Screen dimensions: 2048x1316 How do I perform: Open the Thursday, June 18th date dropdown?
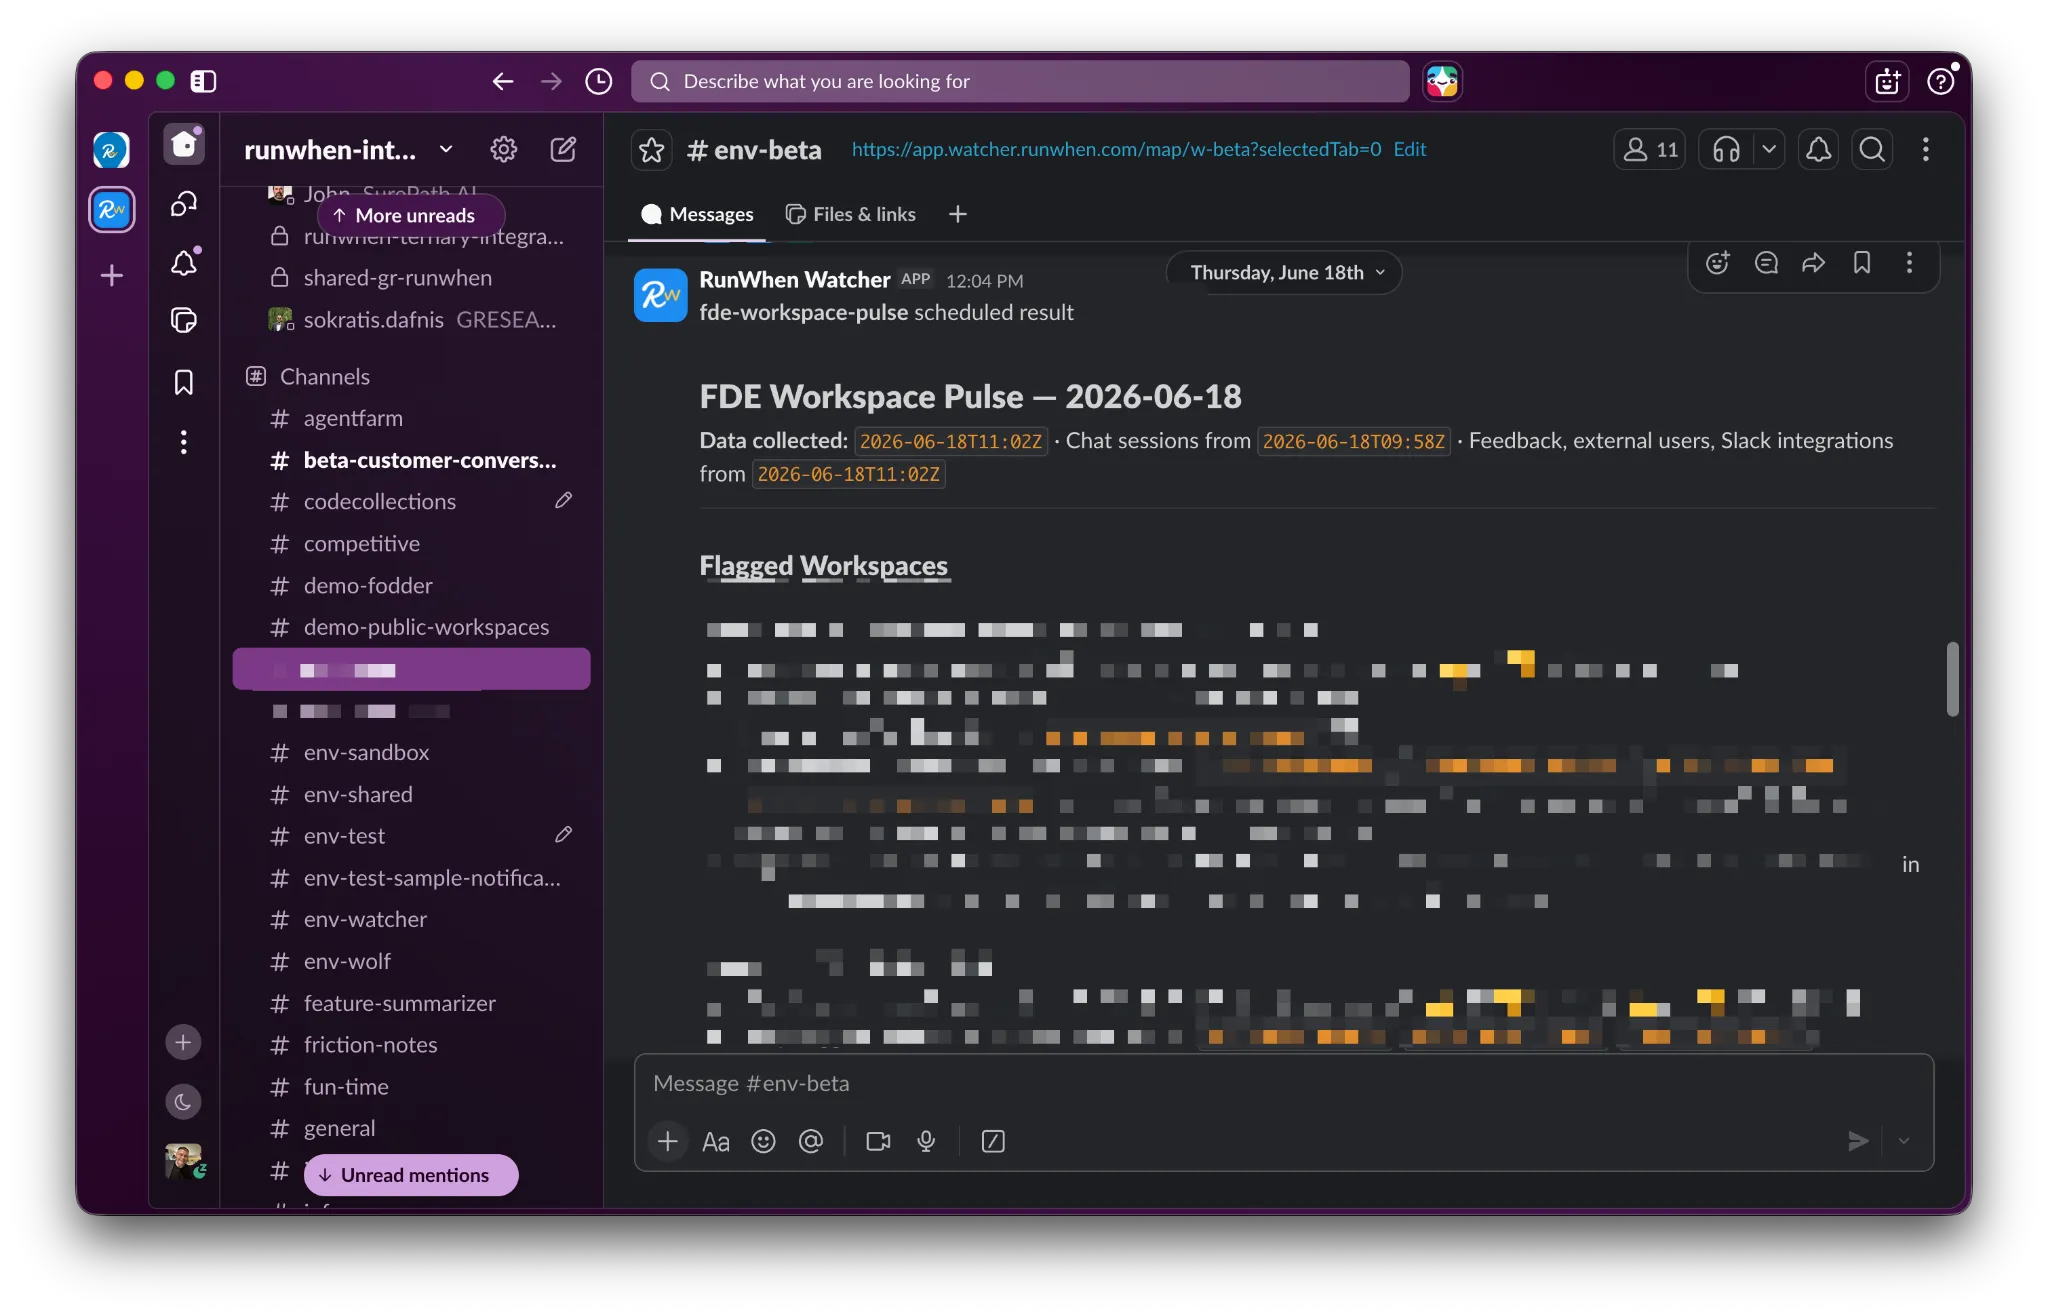tap(1285, 273)
